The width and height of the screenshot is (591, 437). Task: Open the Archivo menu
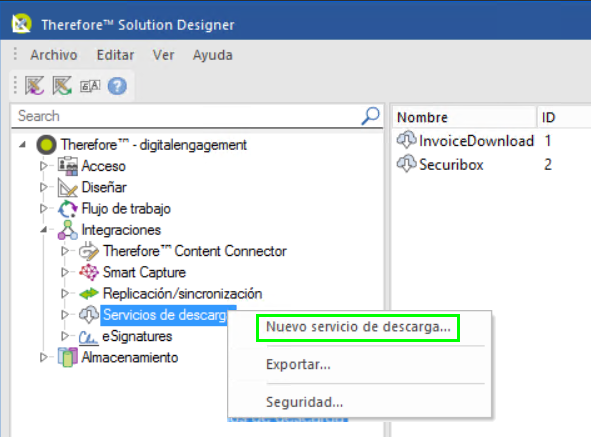pos(54,55)
